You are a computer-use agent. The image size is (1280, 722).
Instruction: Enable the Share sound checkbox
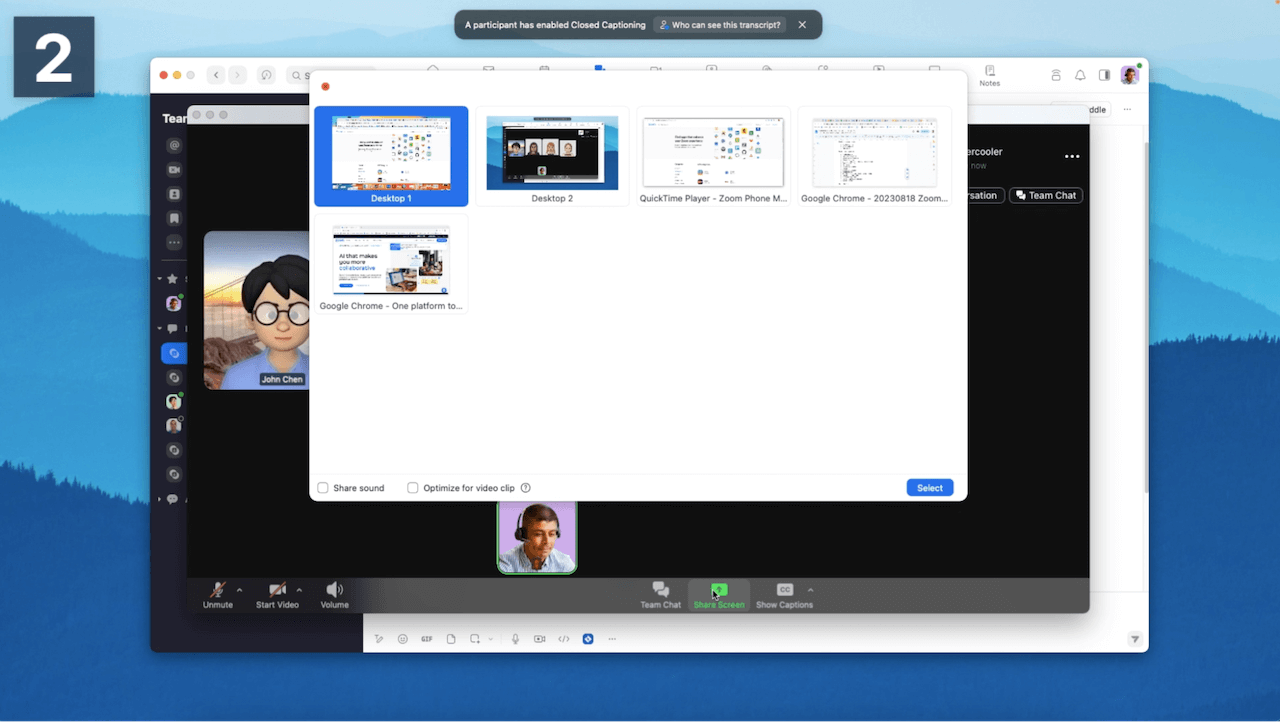coord(323,488)
